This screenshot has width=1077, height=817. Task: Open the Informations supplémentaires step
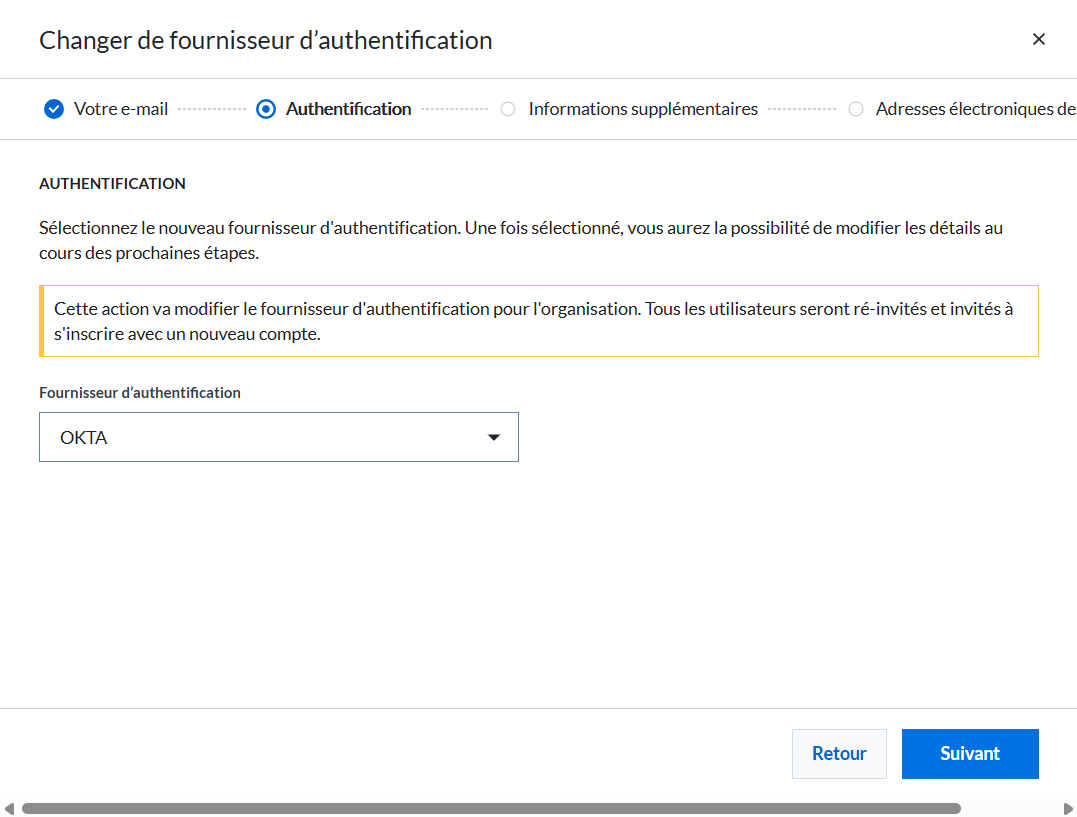point(643,109)
